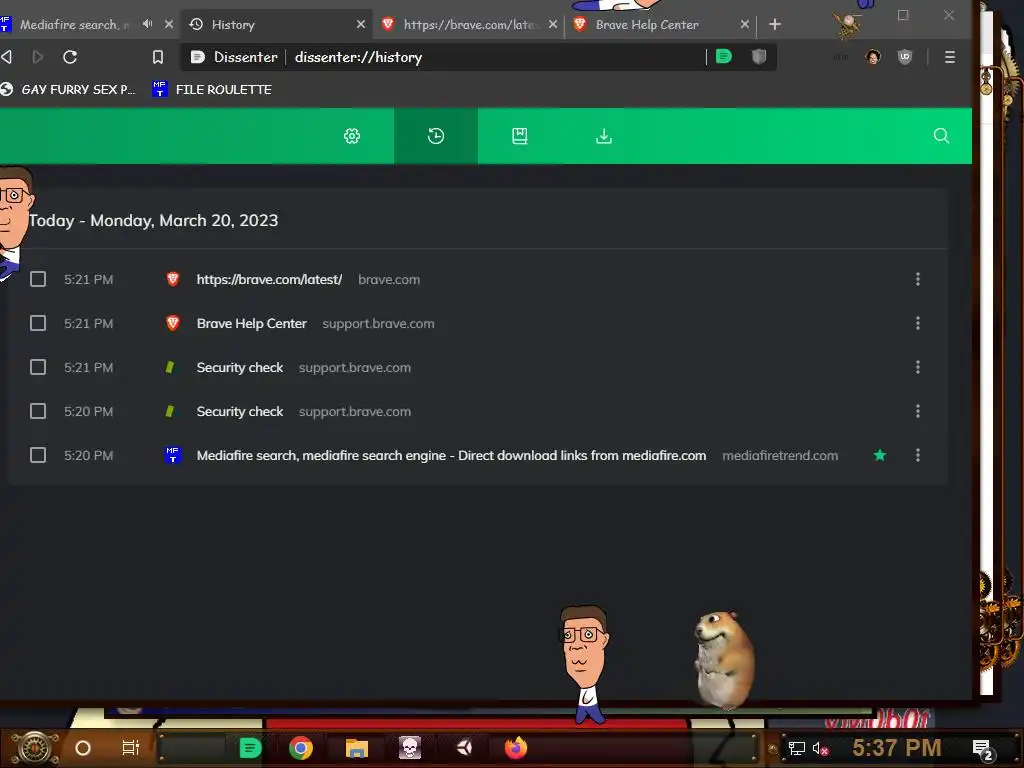
Task: Open the shield icon in address bar
Action: pos(758,57)
